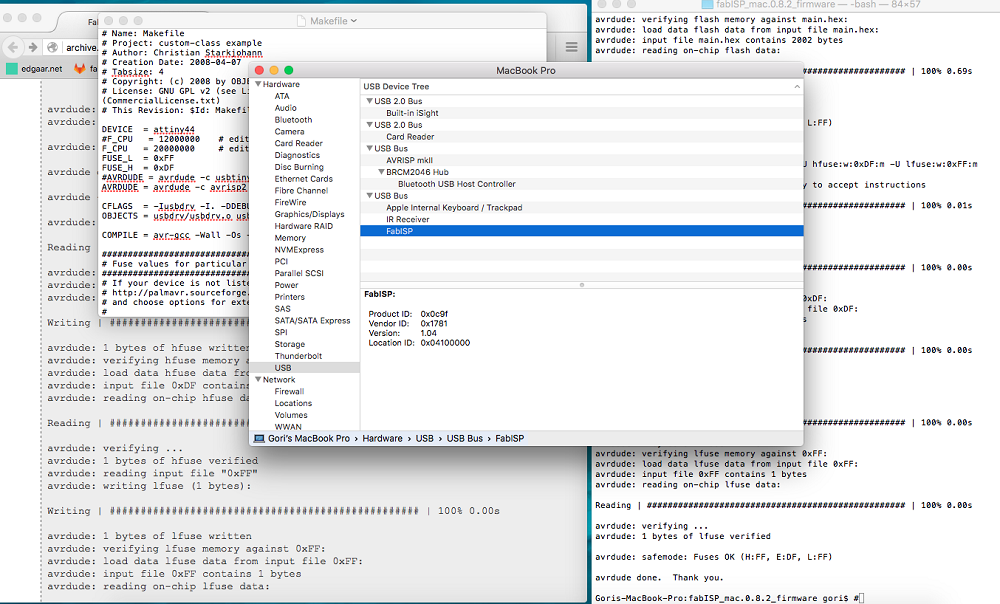1000x604 pixels.
Task: Click the Terminal command prompt line
Action: pyautogui.click(x=730, y=598)
